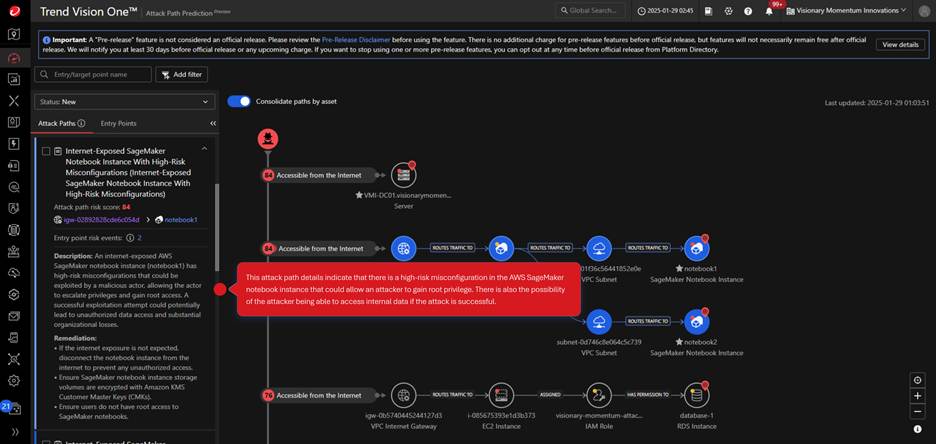
Task: Open the lightning bolt sidebar icon
Action: pyautogui.click(x=14, y=144)
